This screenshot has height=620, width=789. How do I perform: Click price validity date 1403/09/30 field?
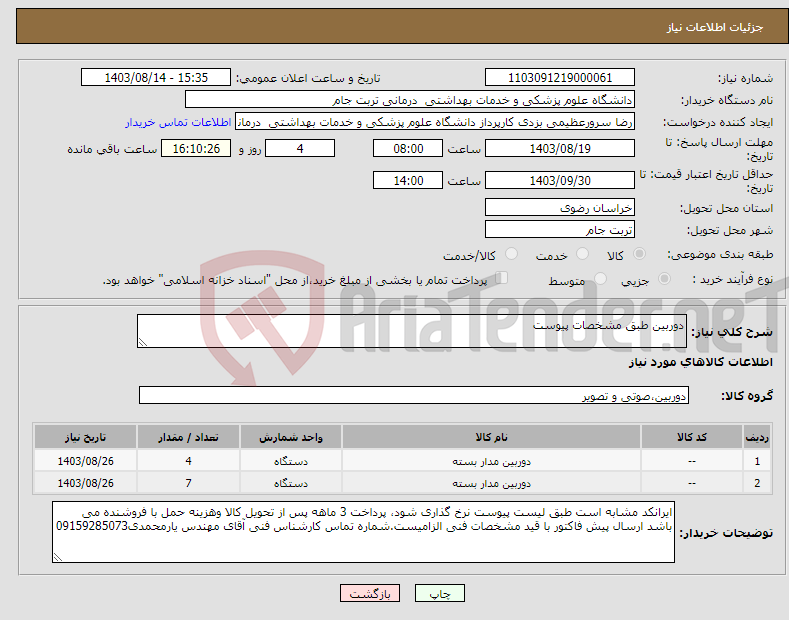[x=560, y=180]
